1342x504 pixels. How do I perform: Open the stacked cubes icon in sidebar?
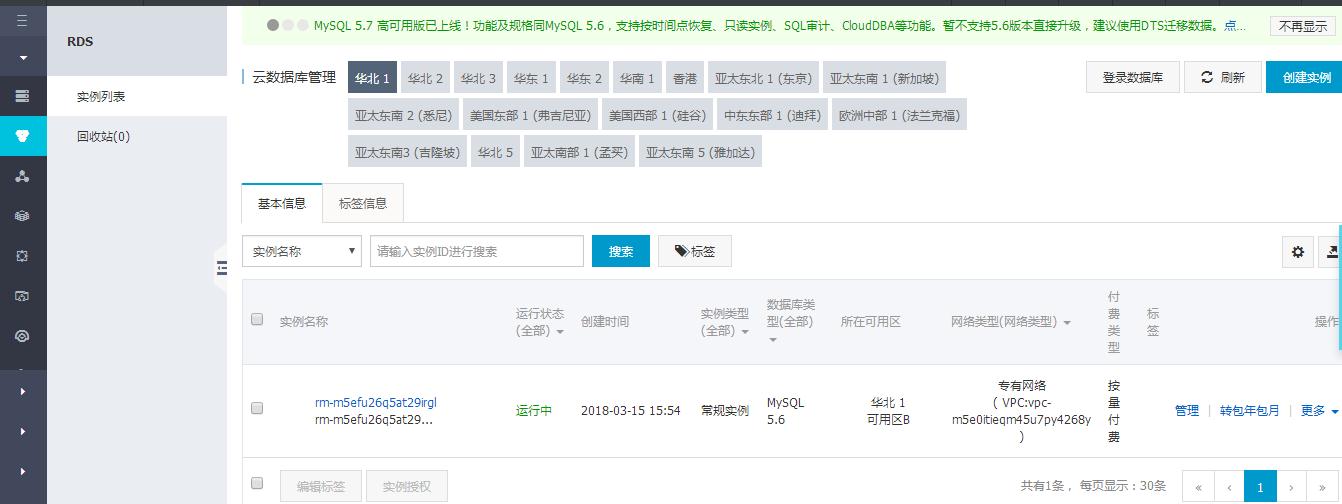23,216
